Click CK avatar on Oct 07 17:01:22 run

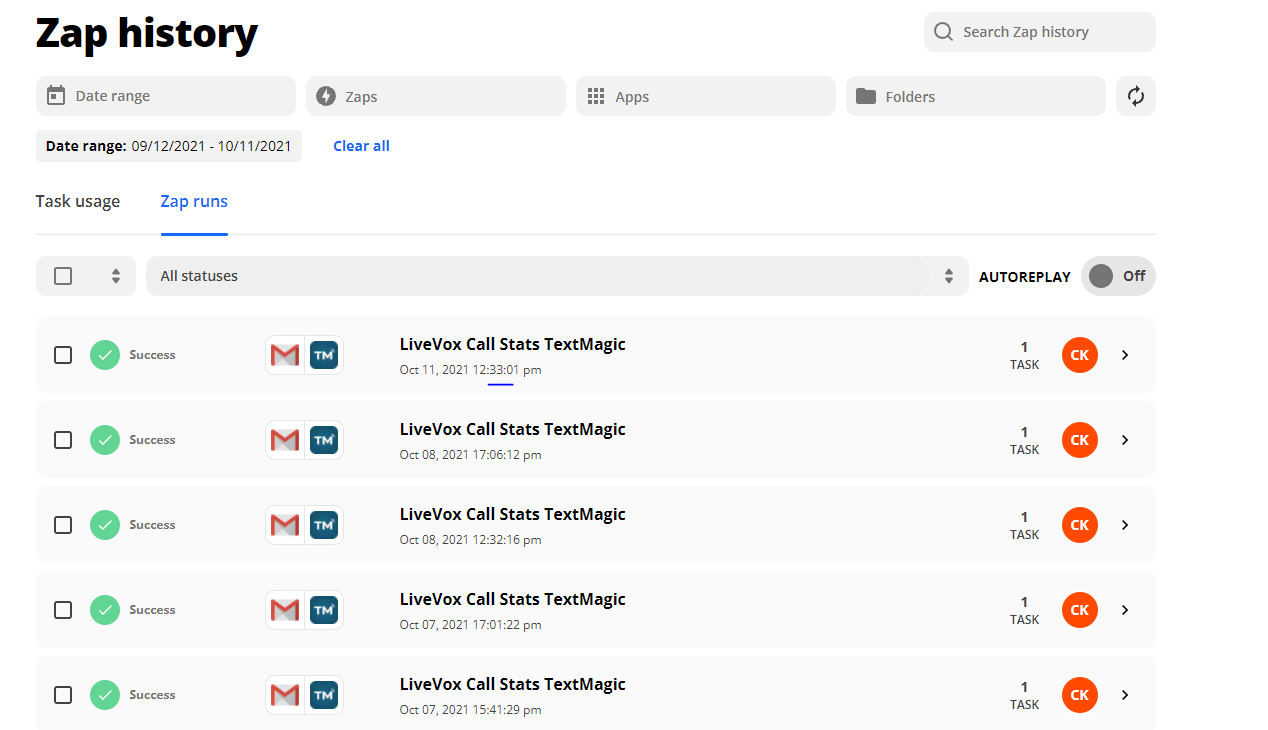[x=1080, y=610]
